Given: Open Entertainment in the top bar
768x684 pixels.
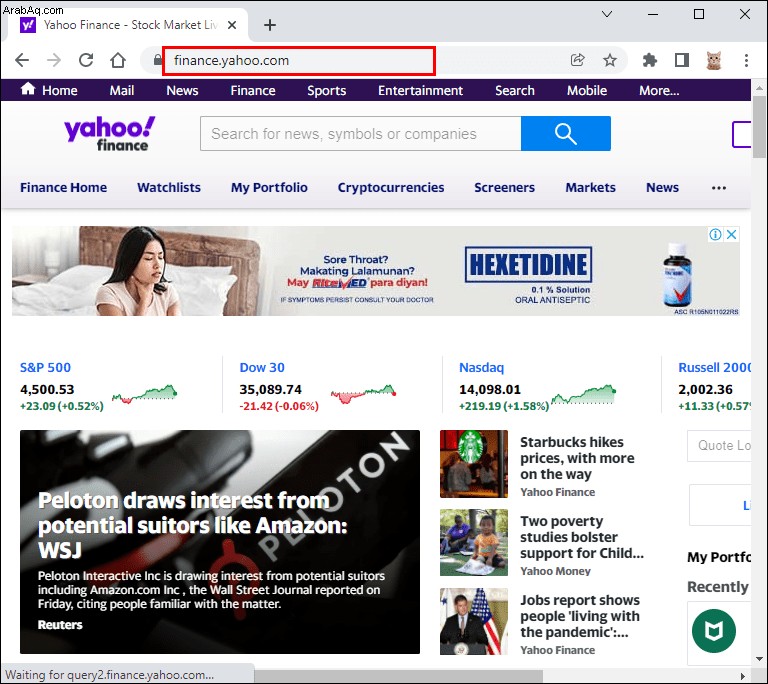Looking at the screenshot, I should tap(420, 90).
